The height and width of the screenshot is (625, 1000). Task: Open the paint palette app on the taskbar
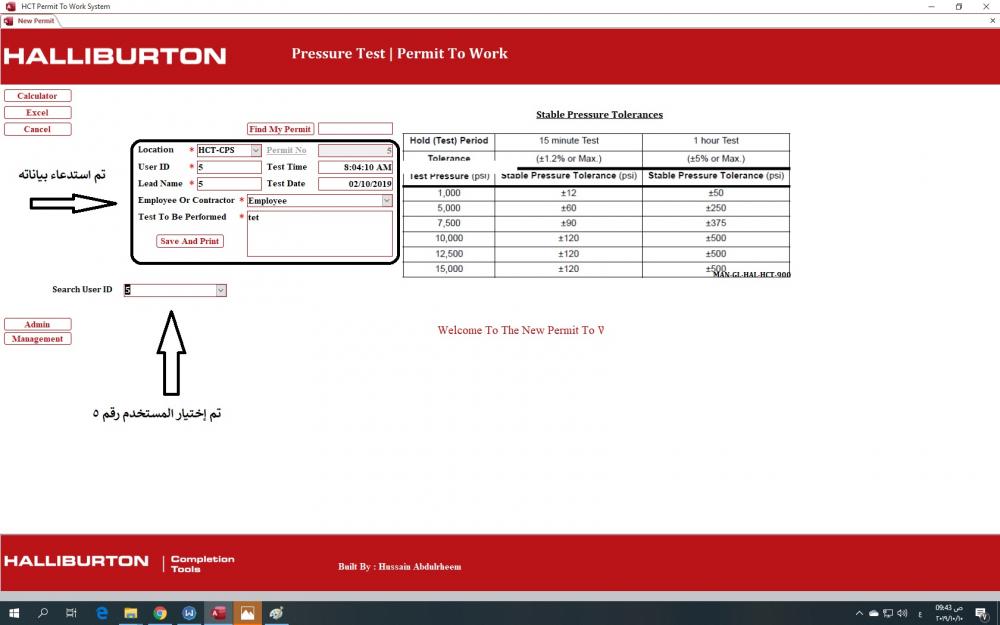coord(276,613)
